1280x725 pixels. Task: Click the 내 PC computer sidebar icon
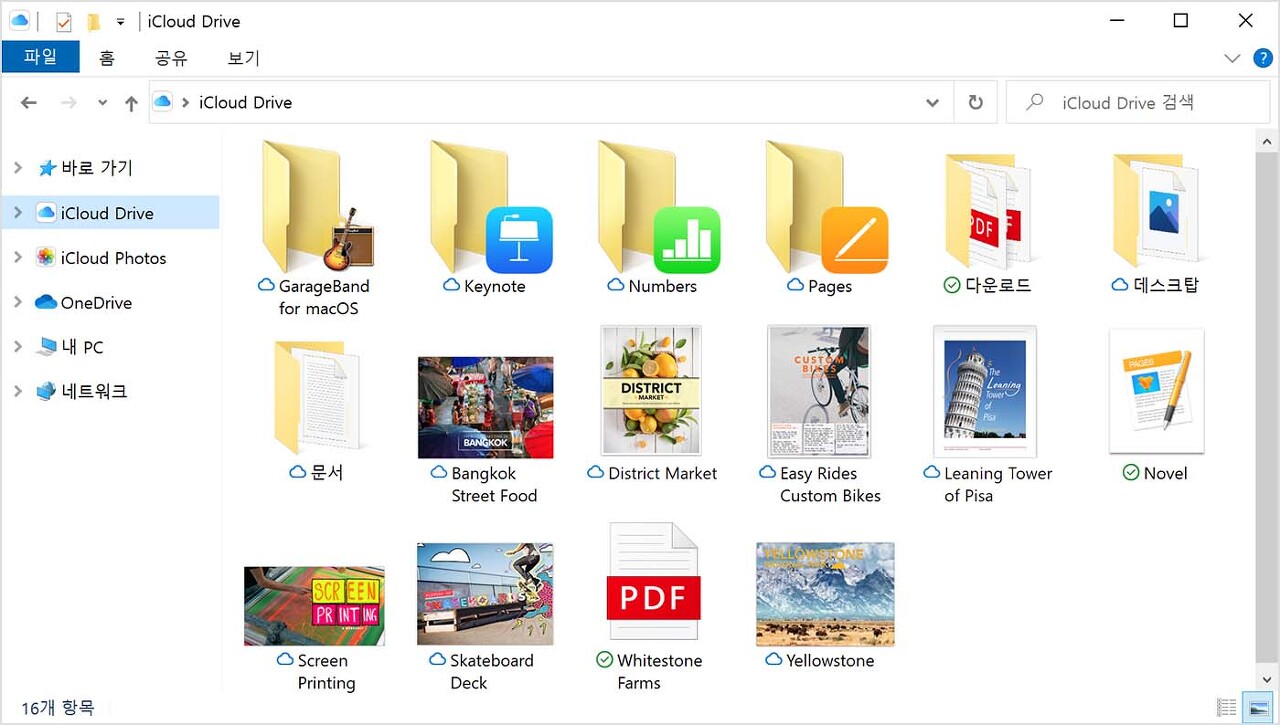[46, 347]
